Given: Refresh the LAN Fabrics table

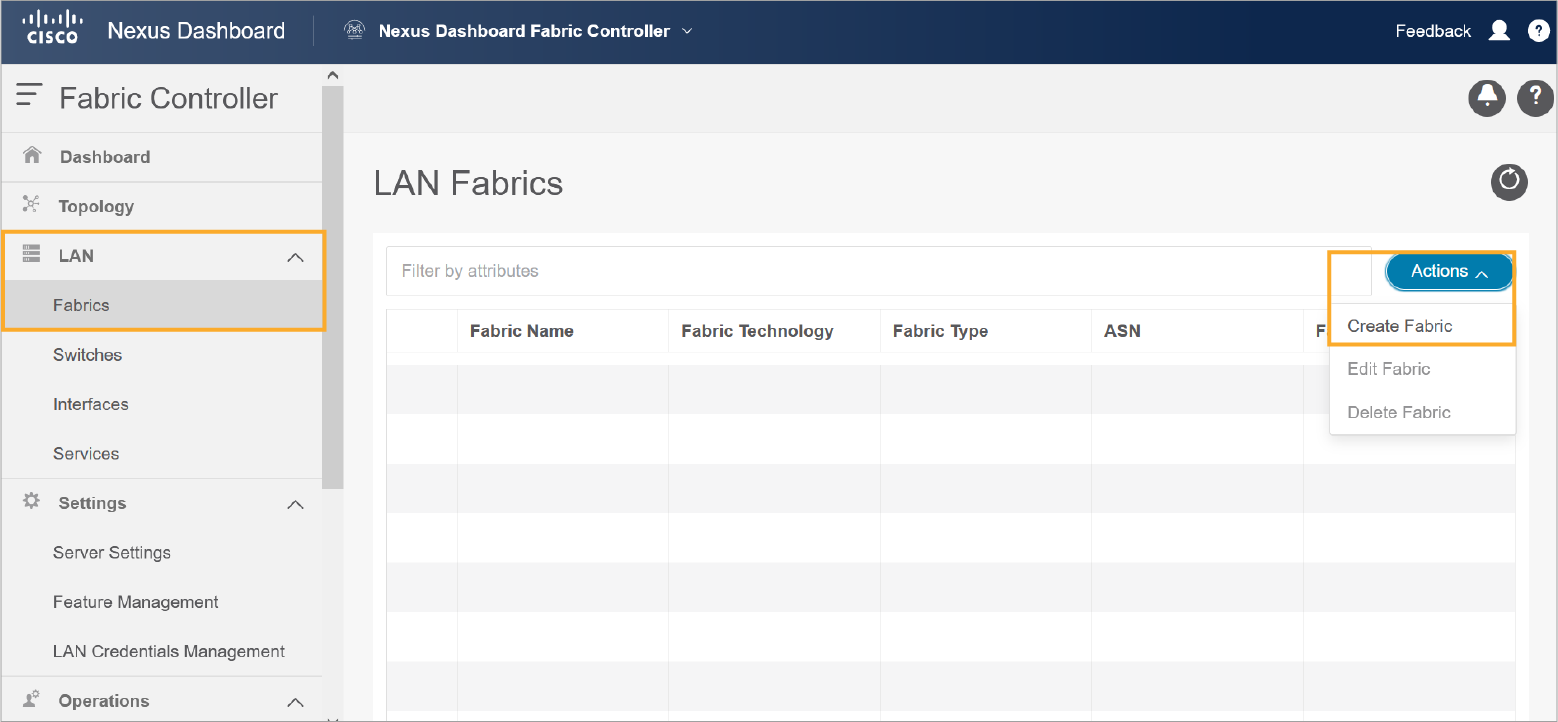Looking at the screenshot, I should [1509, 182].
